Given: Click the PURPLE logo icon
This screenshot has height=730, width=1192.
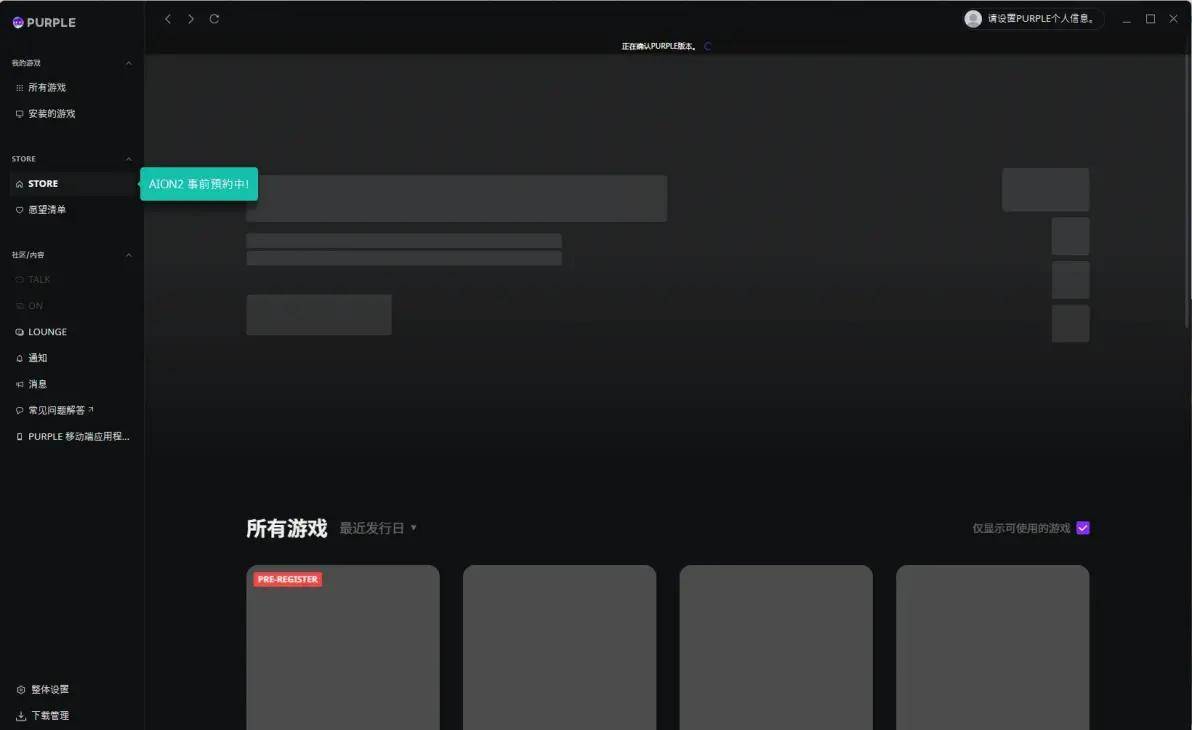Looking at the screenshot, I should coord(18,22).
